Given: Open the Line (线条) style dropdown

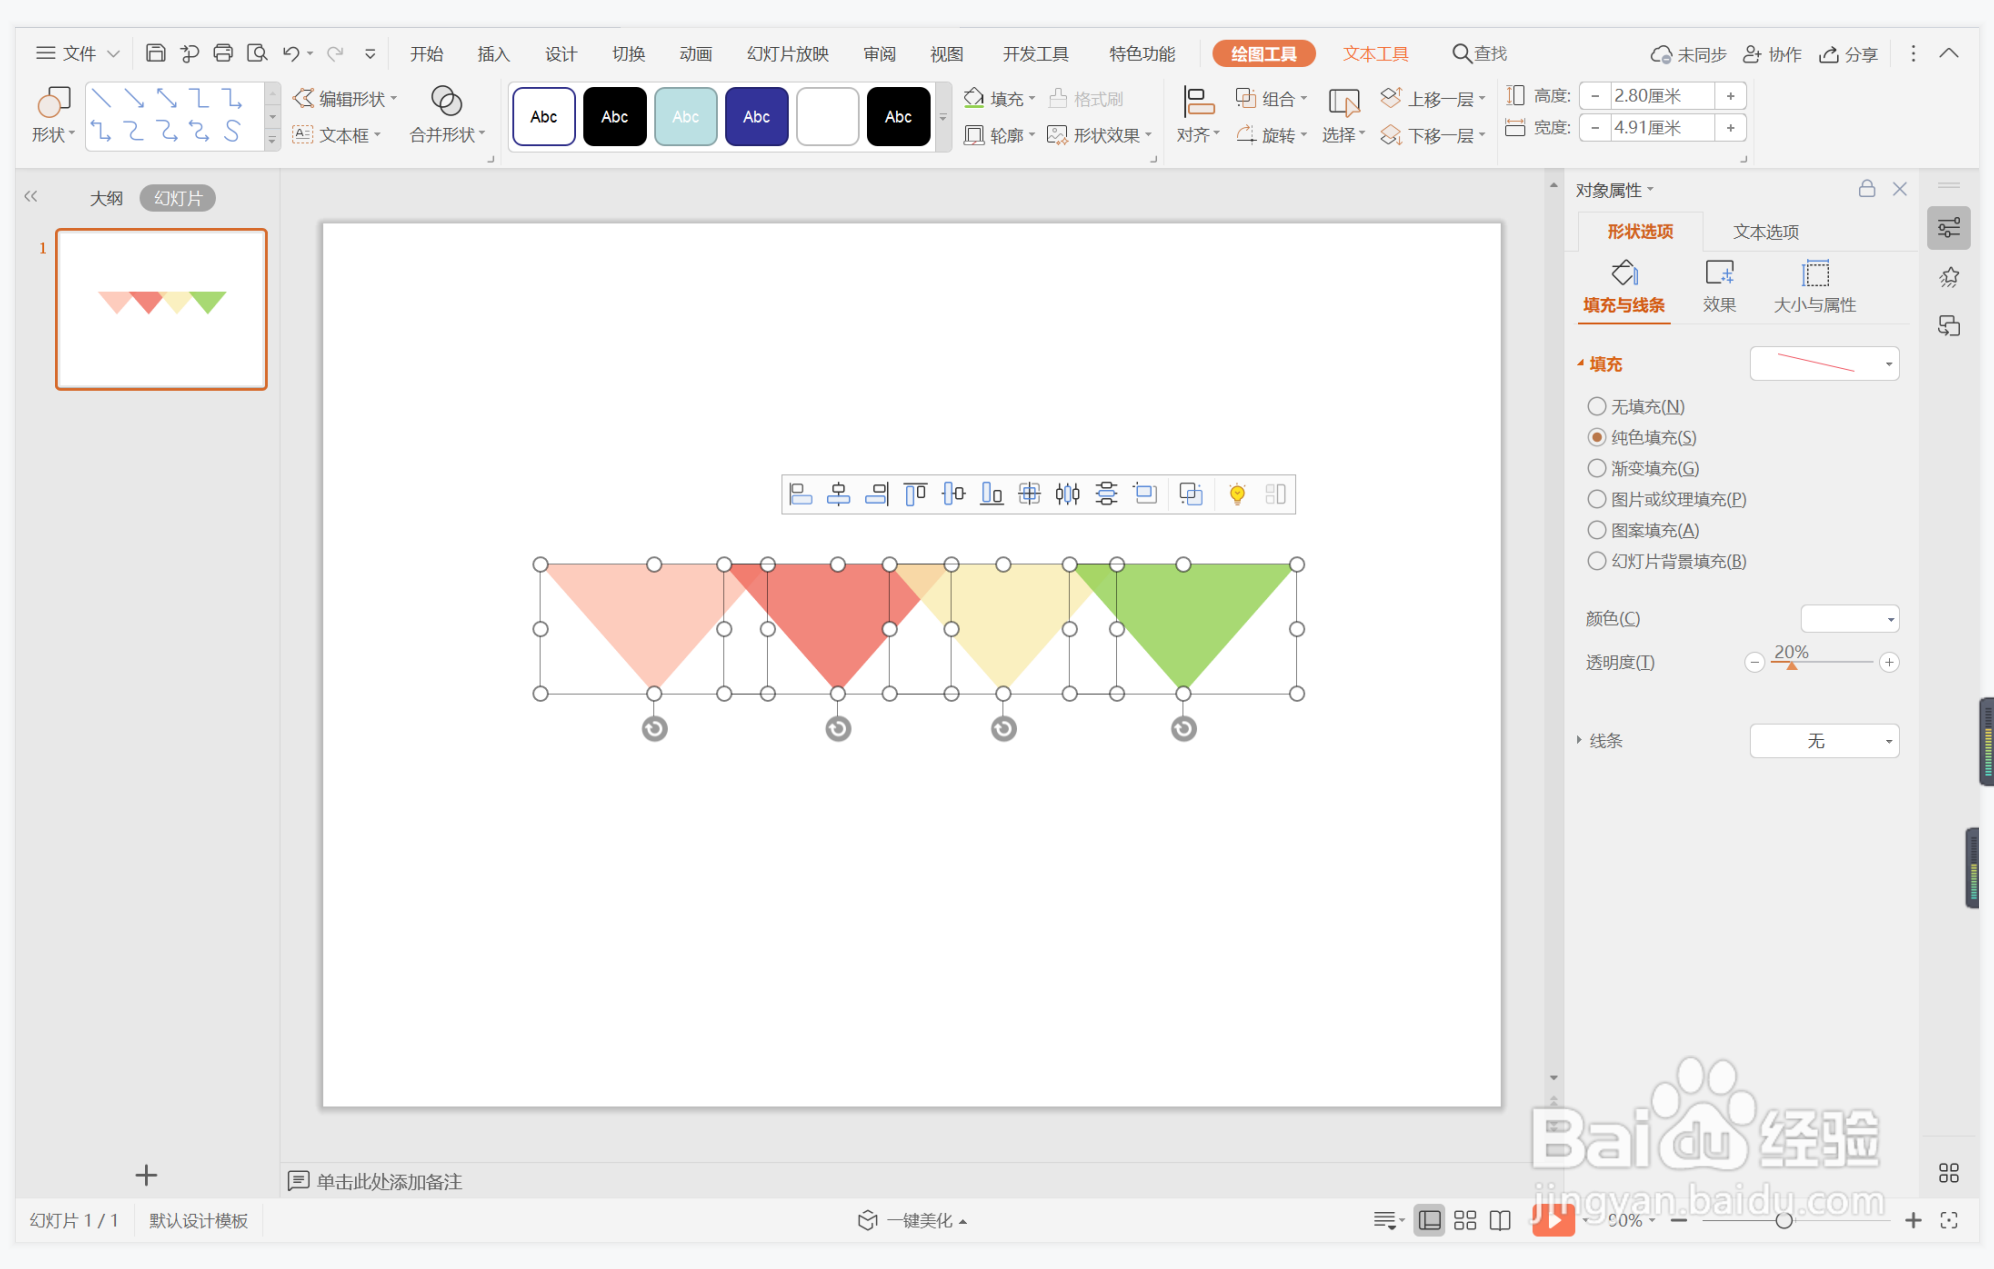Looking at the screenshot, I should tap(1824, 741).
